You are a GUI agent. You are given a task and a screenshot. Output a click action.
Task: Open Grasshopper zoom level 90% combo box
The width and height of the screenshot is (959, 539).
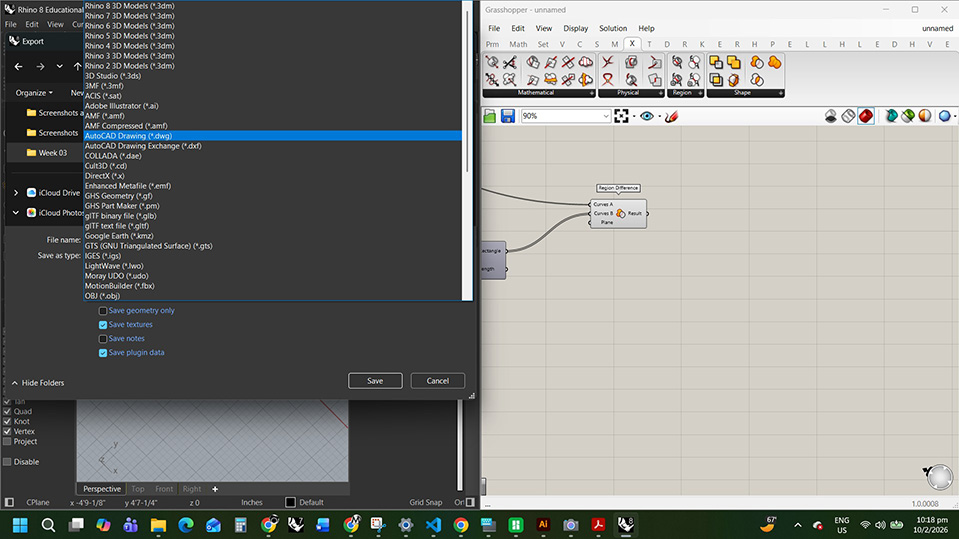(565, 116)
